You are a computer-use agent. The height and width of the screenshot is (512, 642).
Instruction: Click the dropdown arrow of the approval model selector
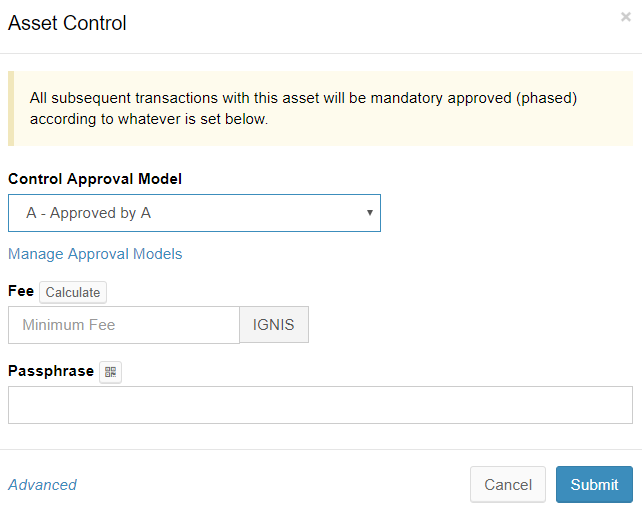click(369, 213)
